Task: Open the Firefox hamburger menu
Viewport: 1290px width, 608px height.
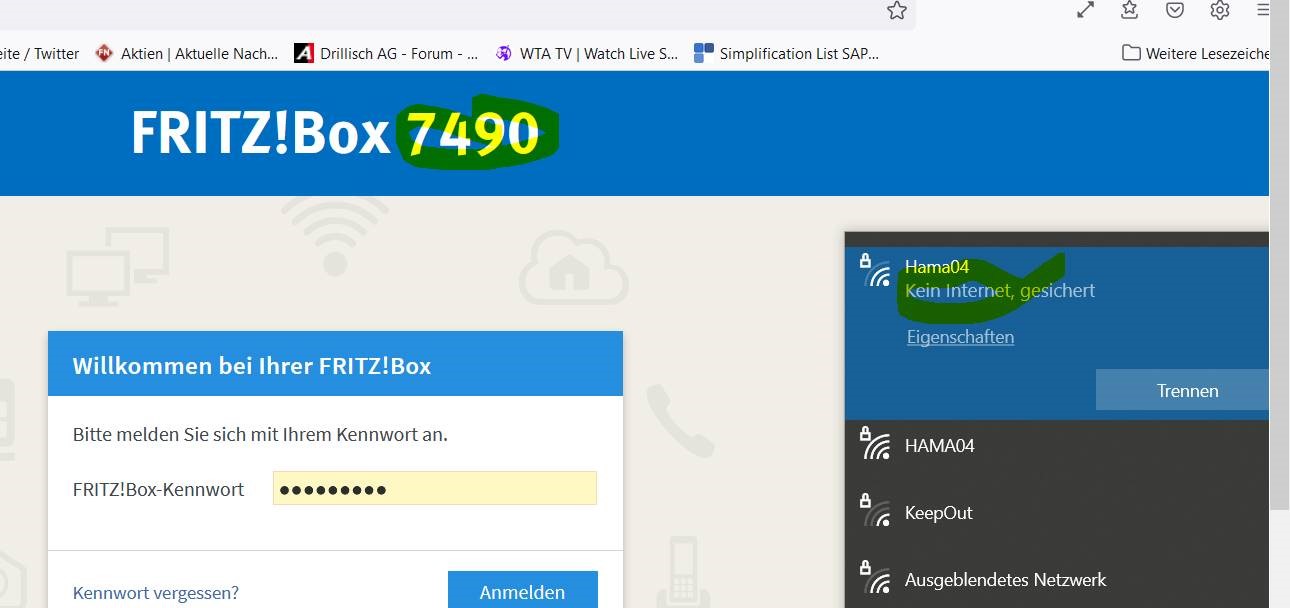Action: tap(1264, 10)
